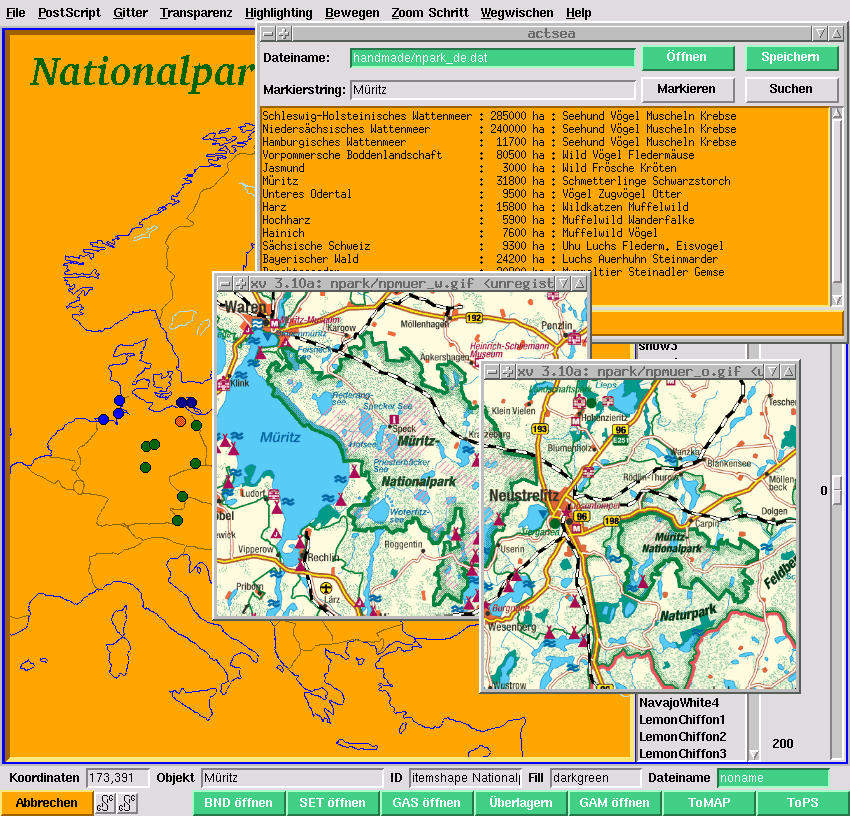
Task: Click the npmuer_o.gif up-triangle title icon
Action: point(788,371)
